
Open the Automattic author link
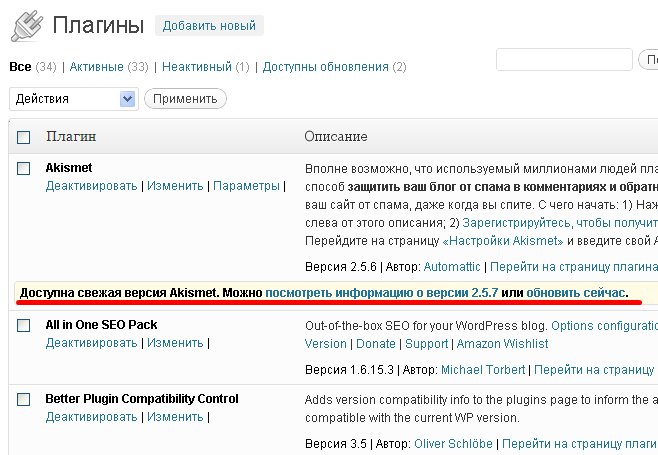pyautogui.click(x=452, y=267)
